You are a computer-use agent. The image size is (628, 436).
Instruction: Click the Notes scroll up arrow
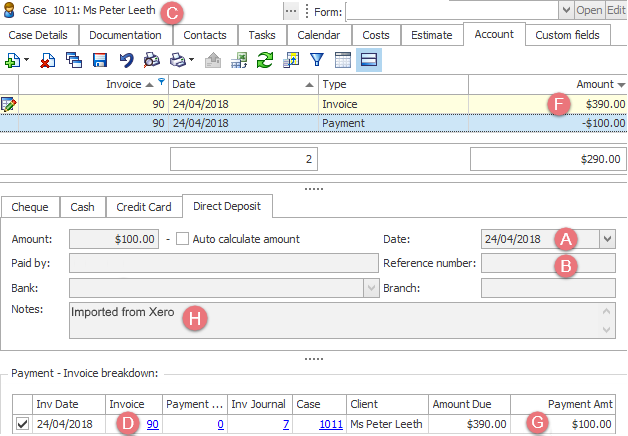point(606,311)
